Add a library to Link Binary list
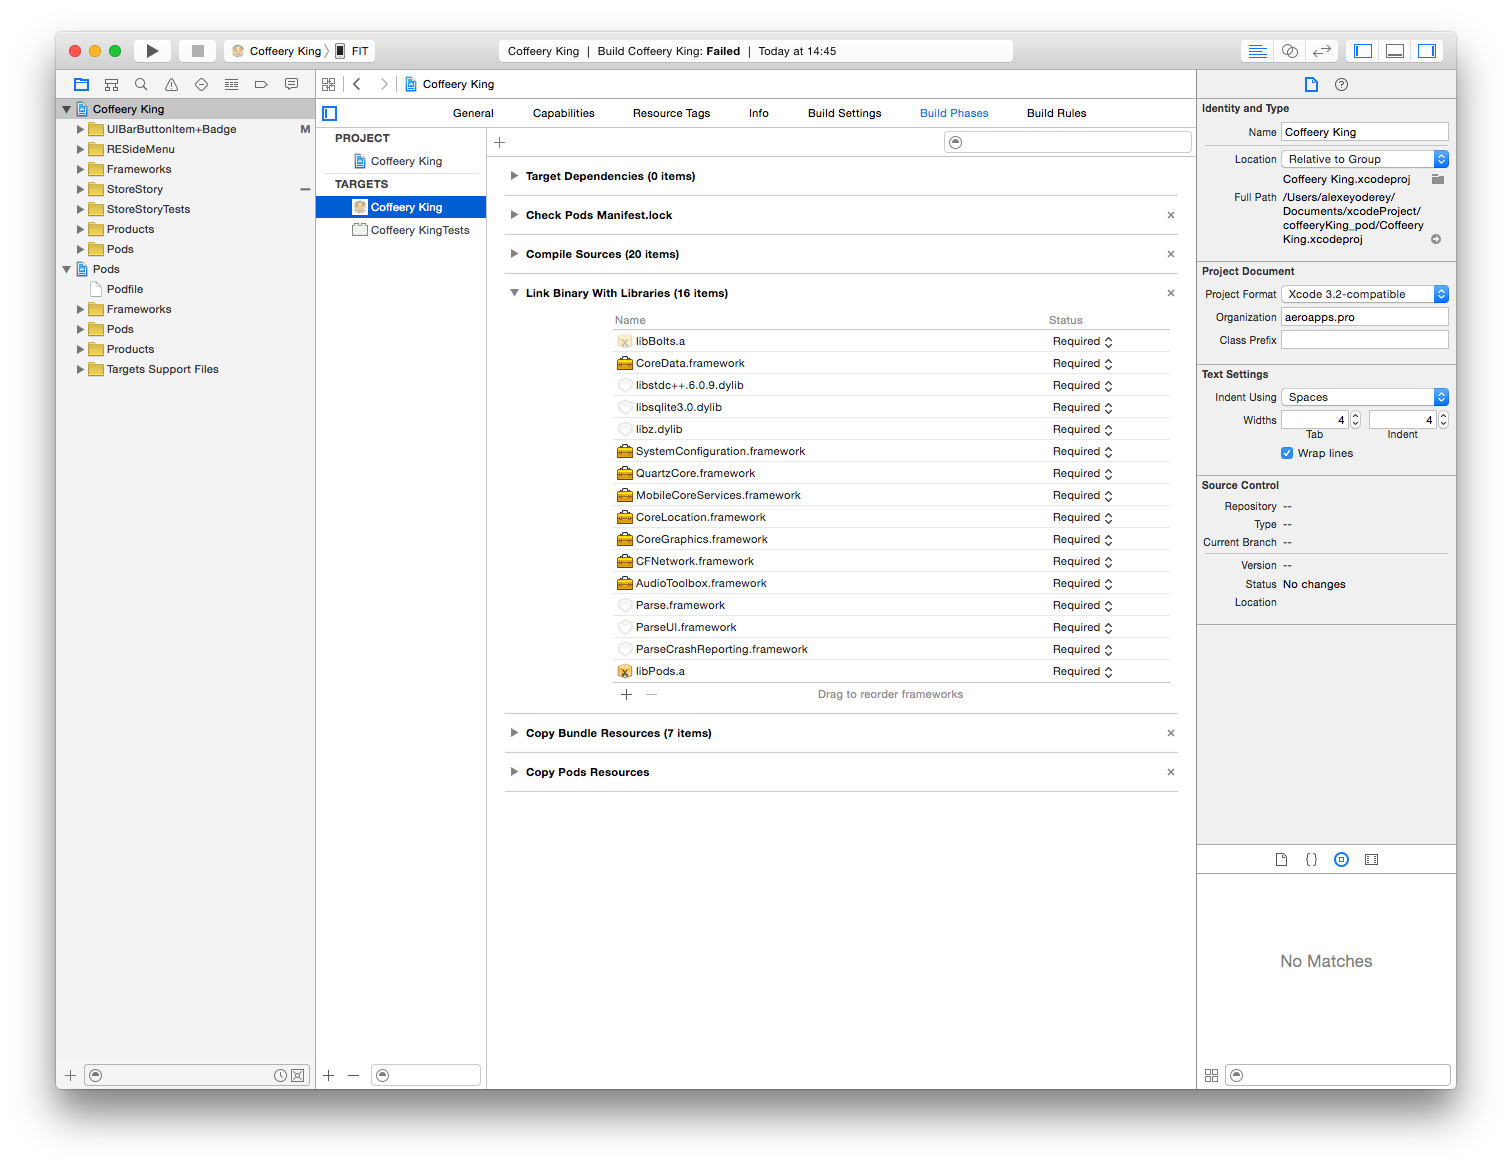1512x1169 pixels. (627, 695)
